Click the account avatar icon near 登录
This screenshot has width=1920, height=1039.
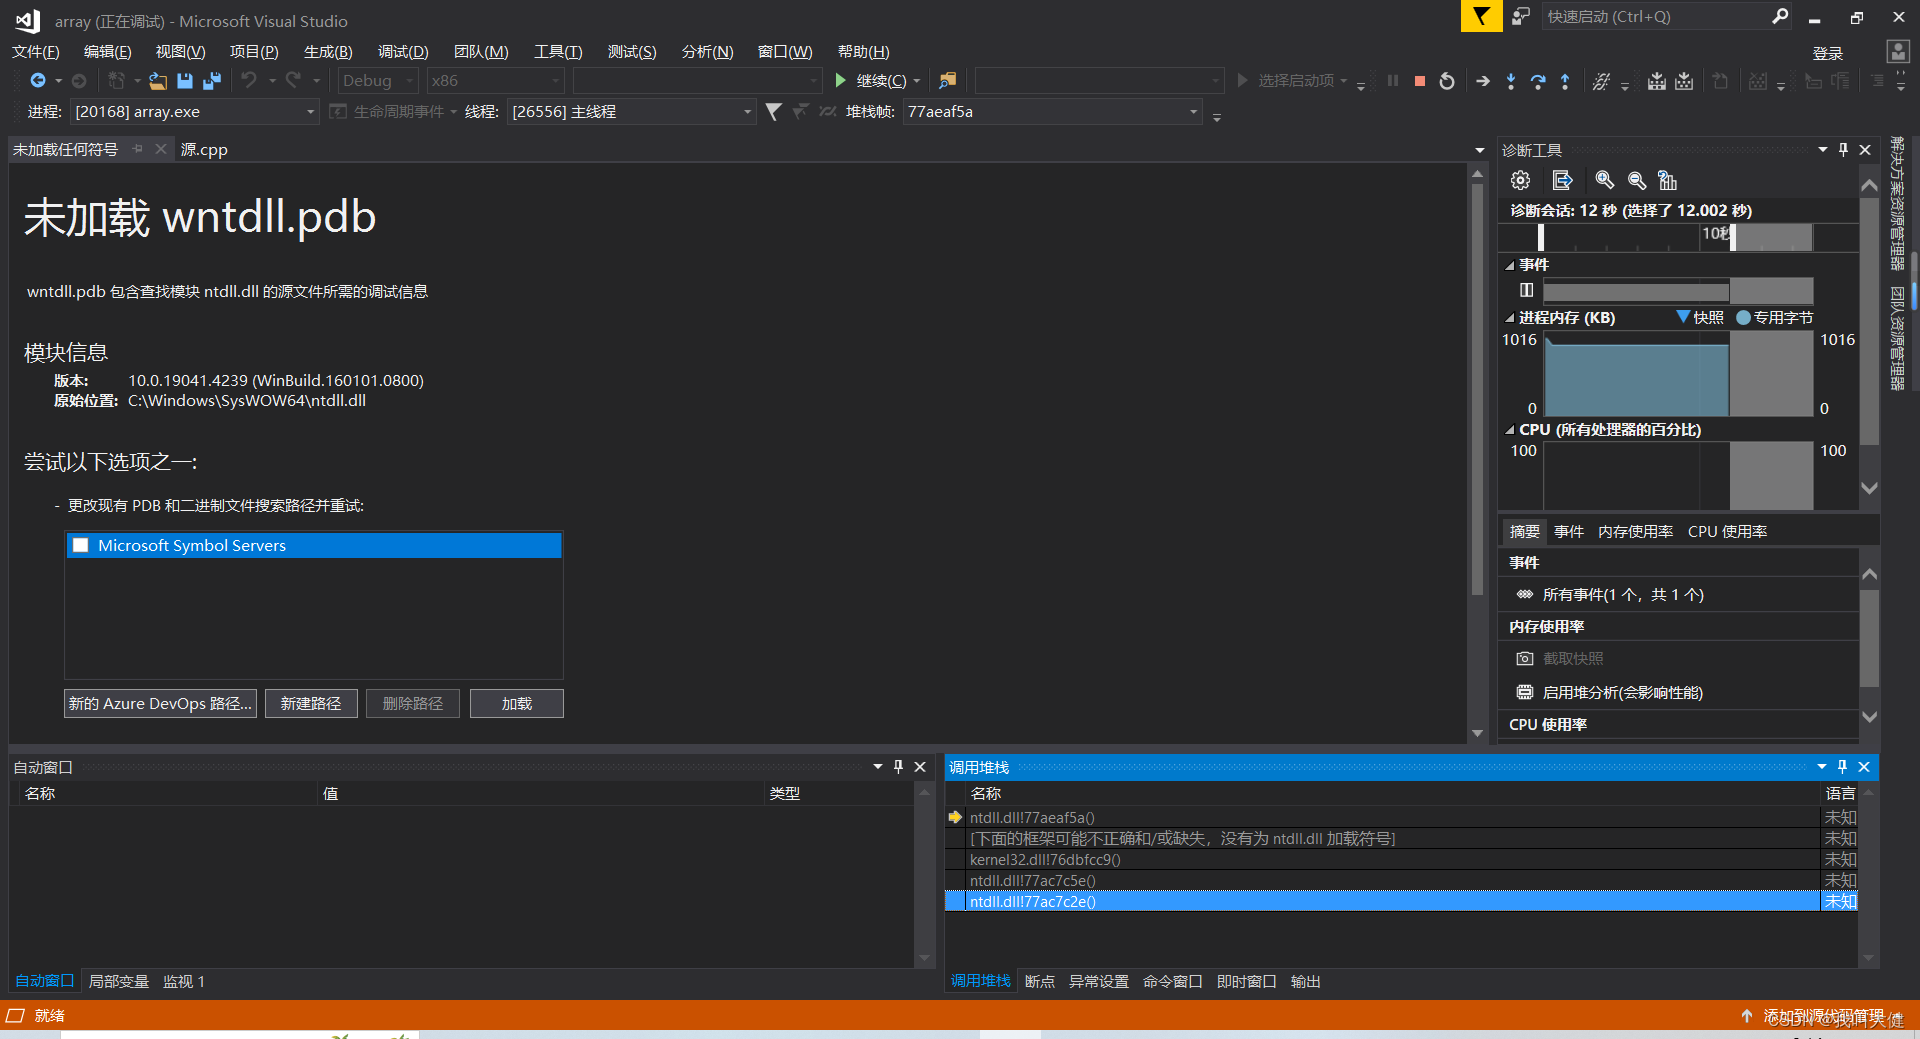(x=1897, y=52)
